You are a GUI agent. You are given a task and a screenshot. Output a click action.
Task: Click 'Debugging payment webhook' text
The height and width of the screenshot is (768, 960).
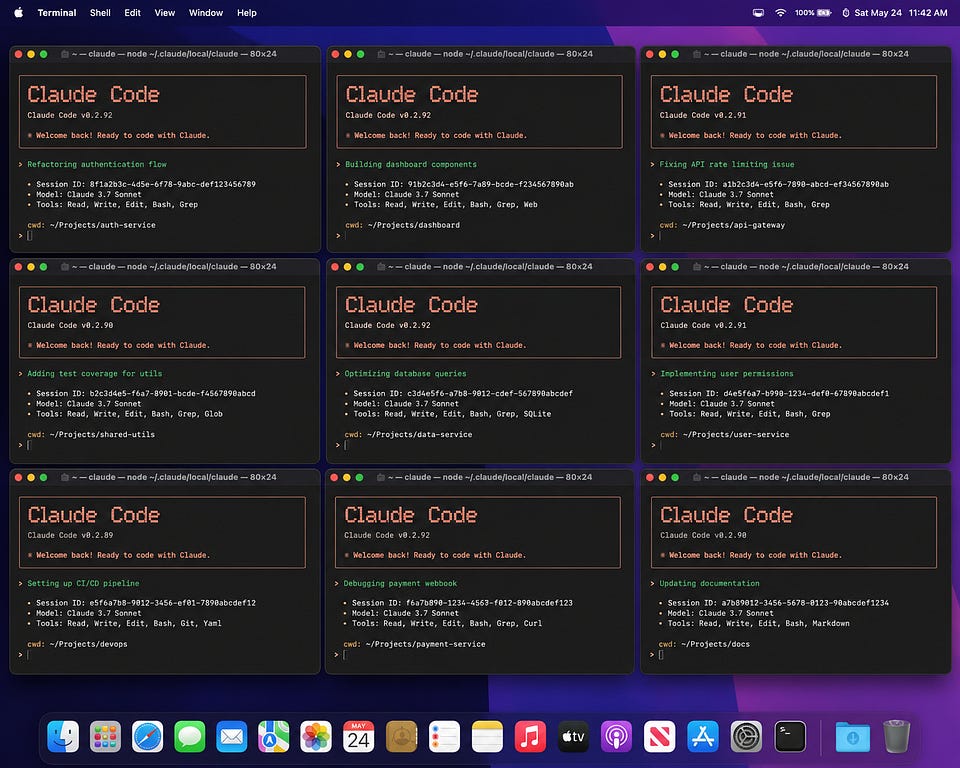400,584
